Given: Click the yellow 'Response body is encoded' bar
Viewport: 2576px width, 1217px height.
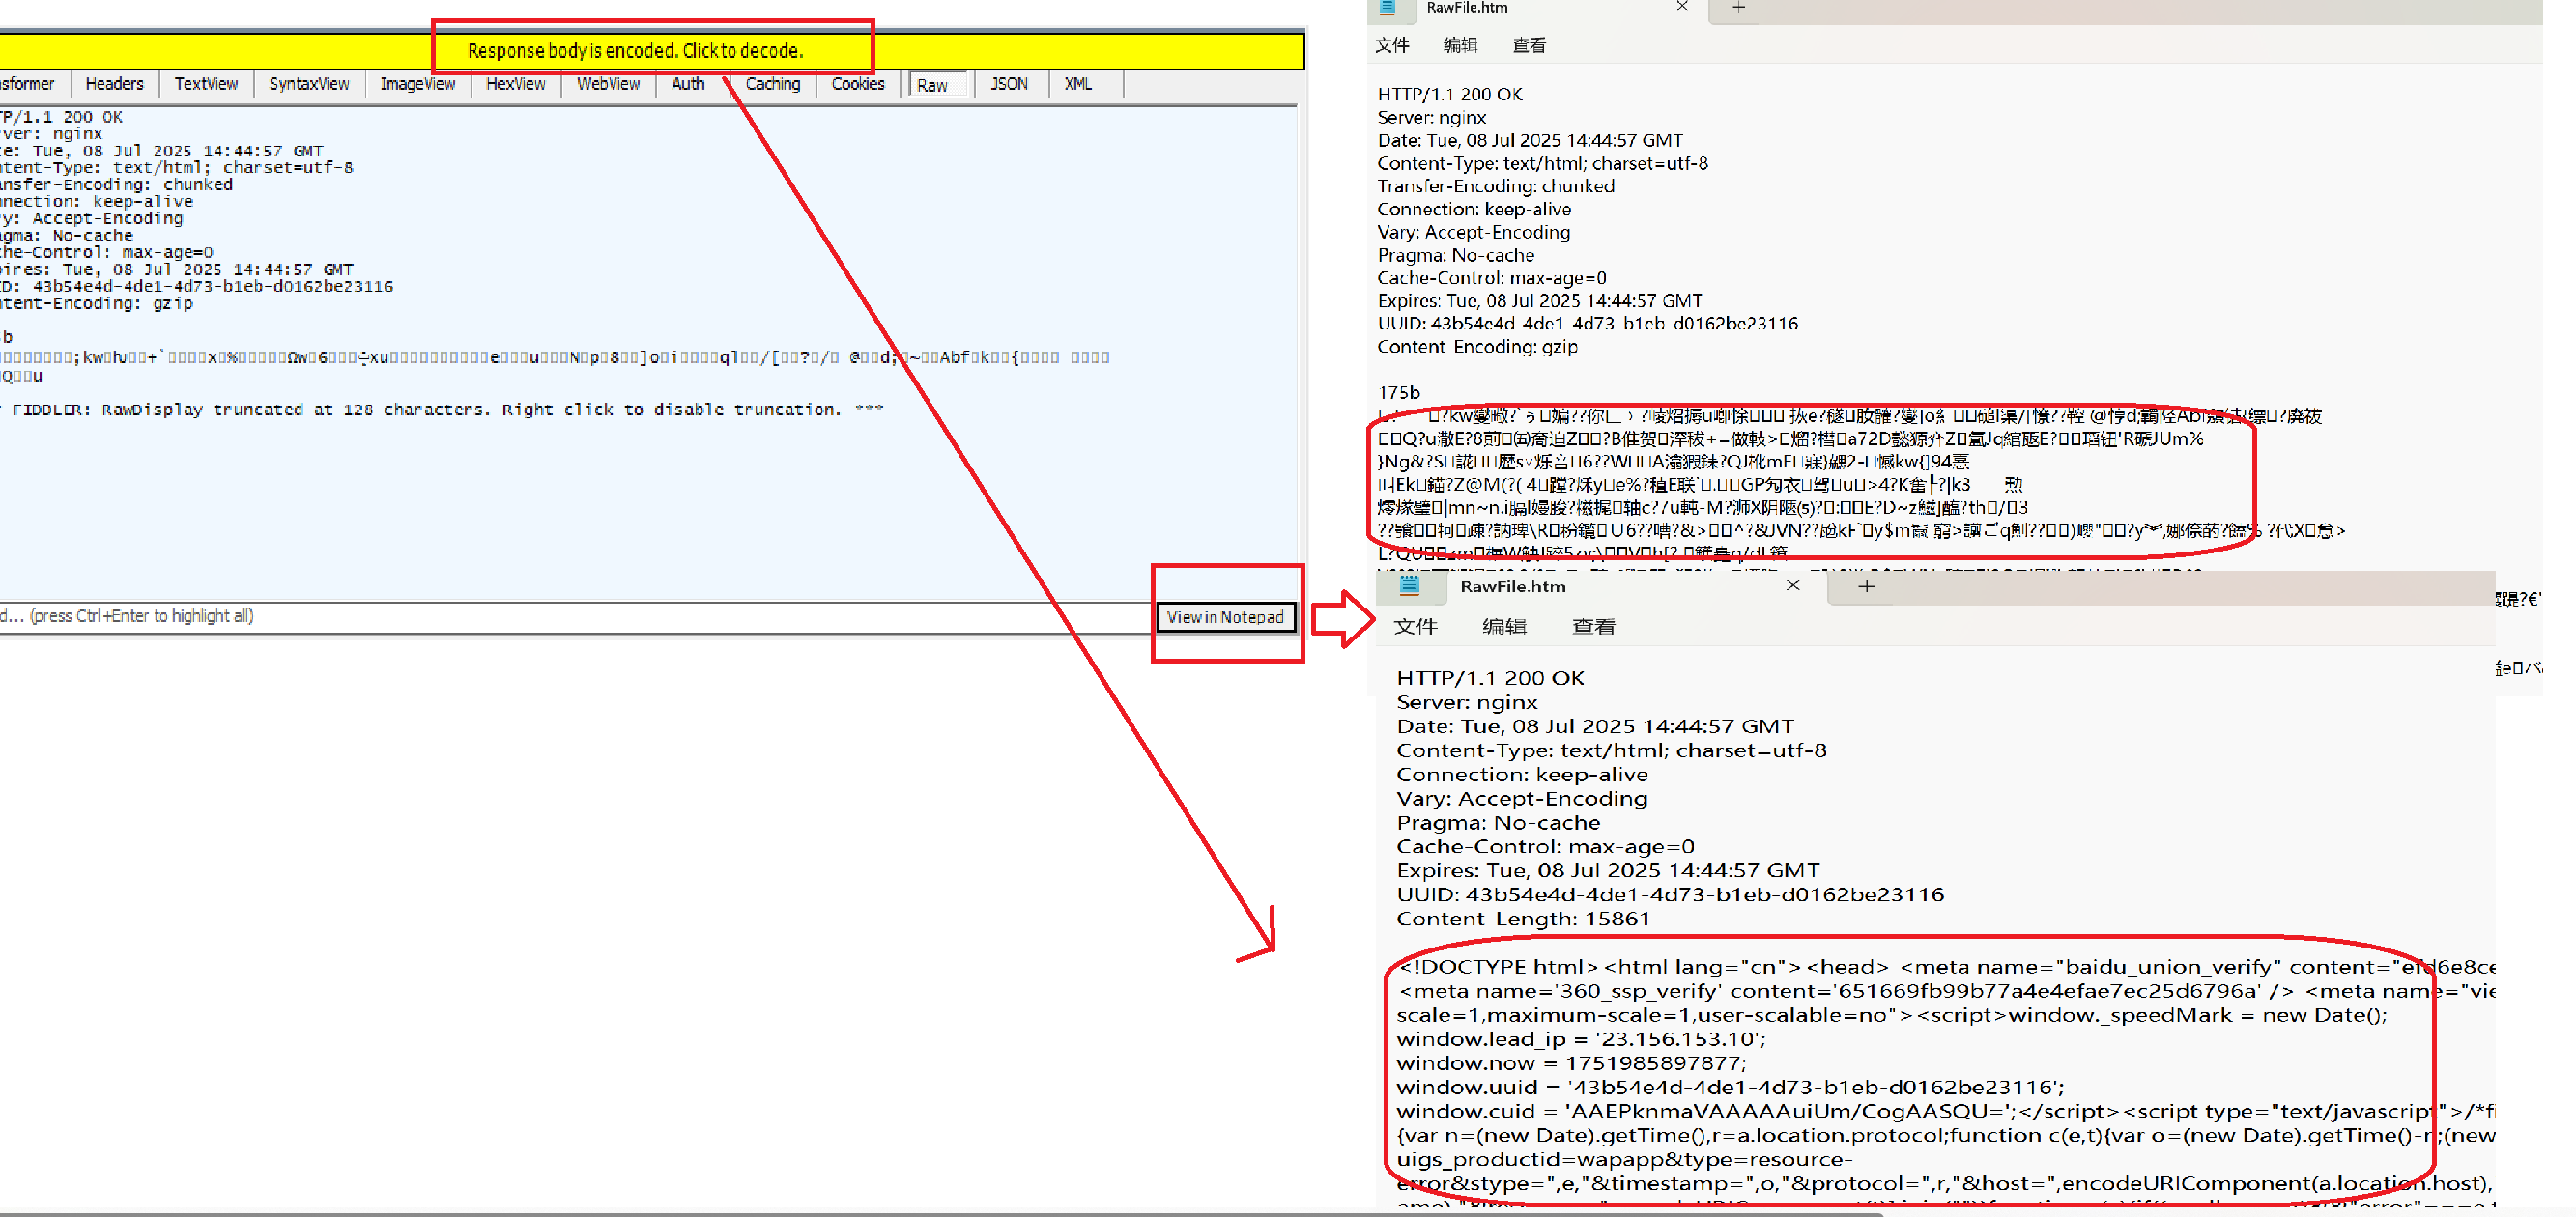Looking at the screenshot, I should coord(634,51).
